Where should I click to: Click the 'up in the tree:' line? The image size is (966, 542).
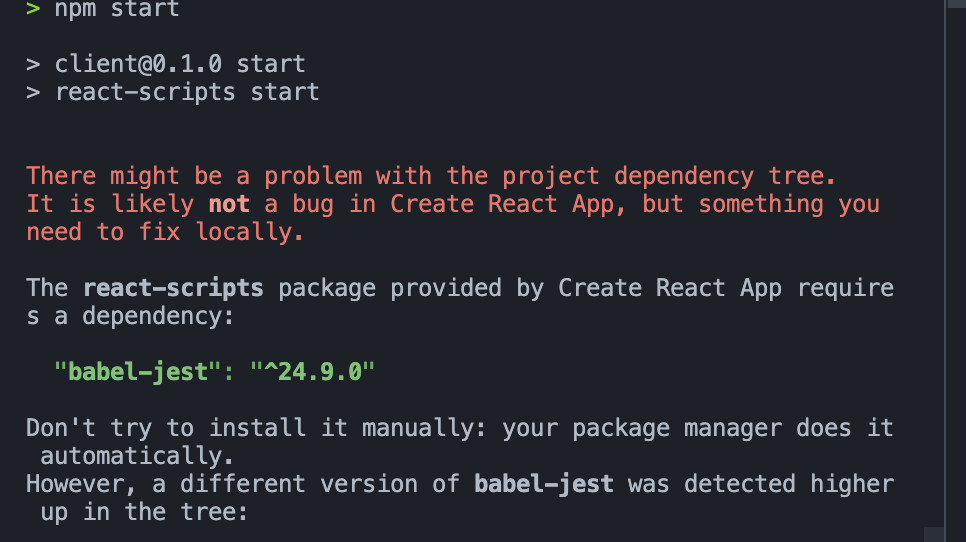(x=144, y=512)
